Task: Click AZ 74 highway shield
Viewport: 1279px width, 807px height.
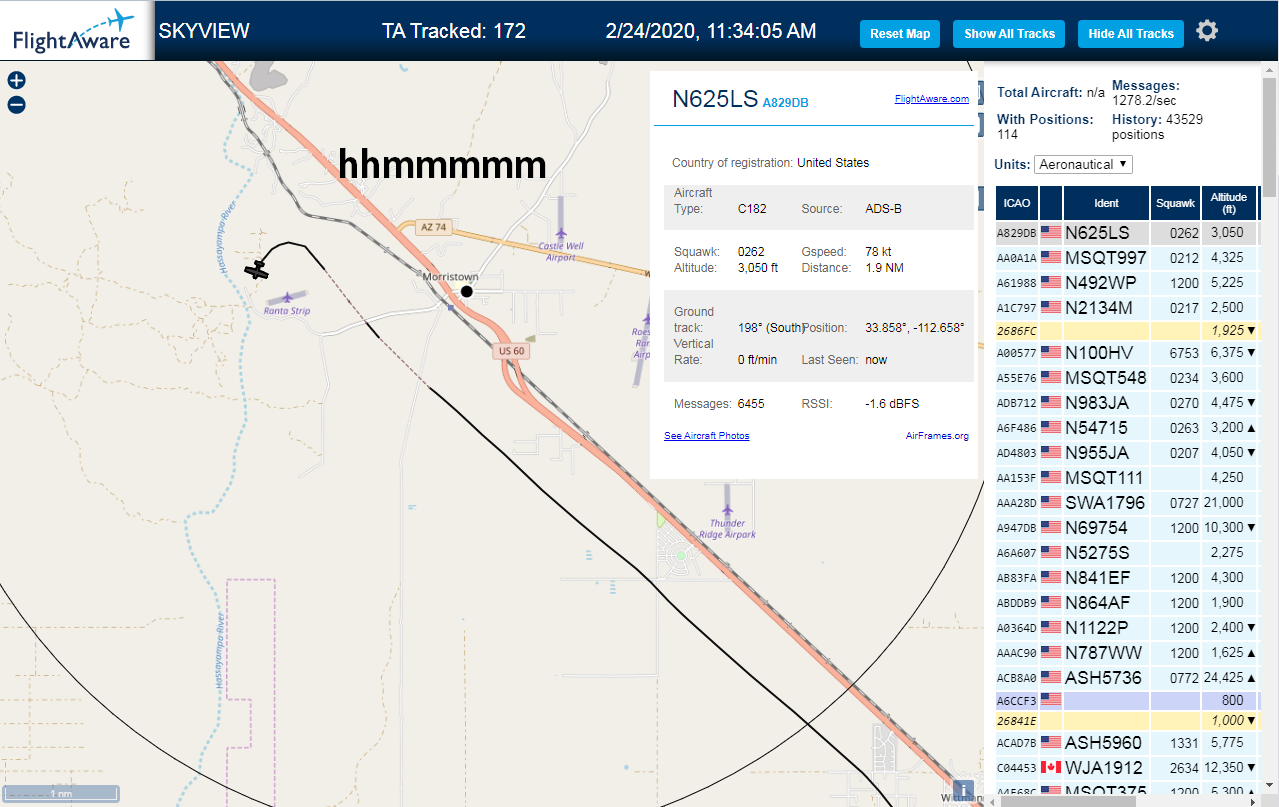Action: 434,227
